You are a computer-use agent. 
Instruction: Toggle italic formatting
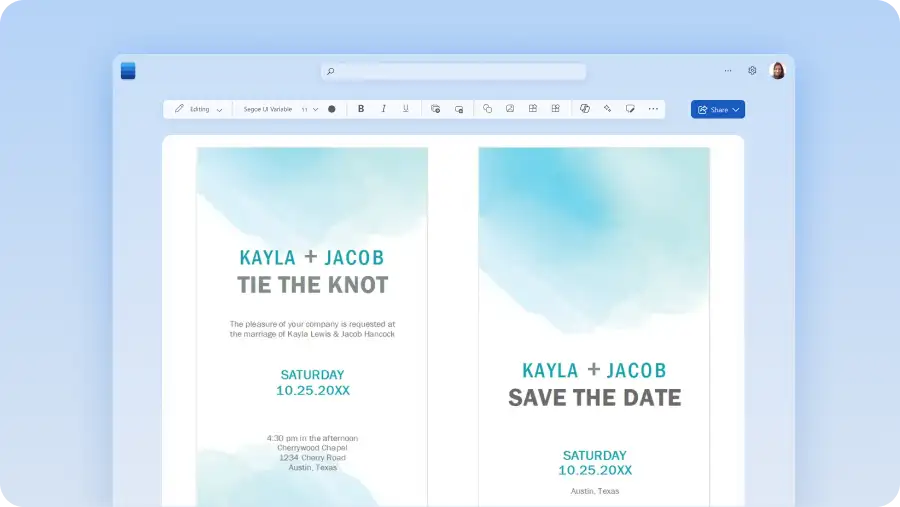383,109
